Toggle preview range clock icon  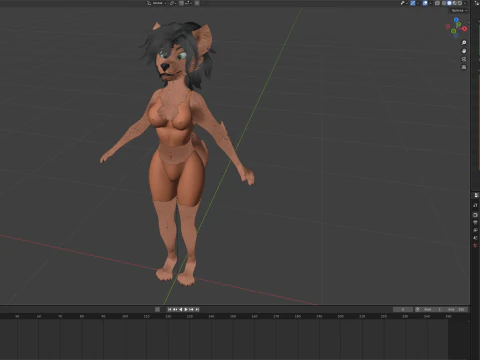(x=417, y=309)
